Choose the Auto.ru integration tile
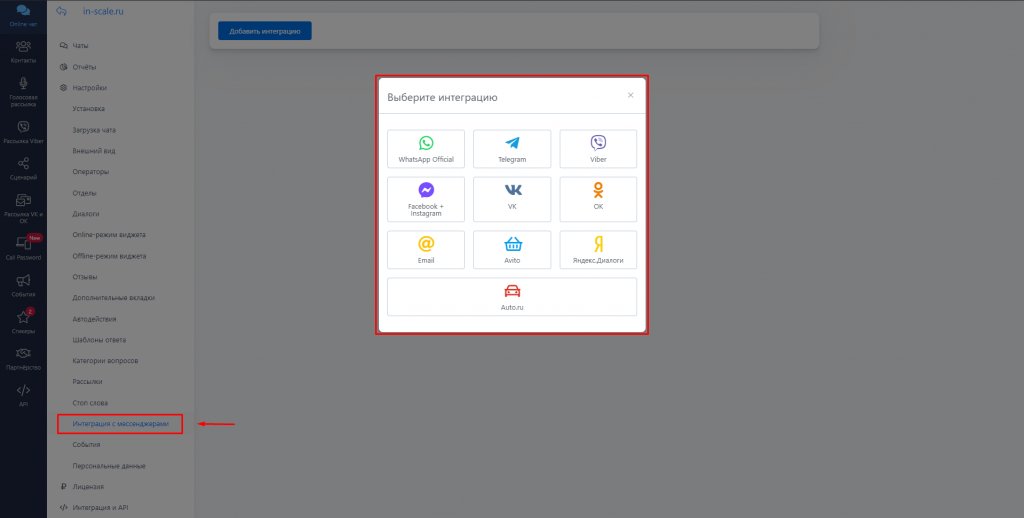 coord(512,297)
